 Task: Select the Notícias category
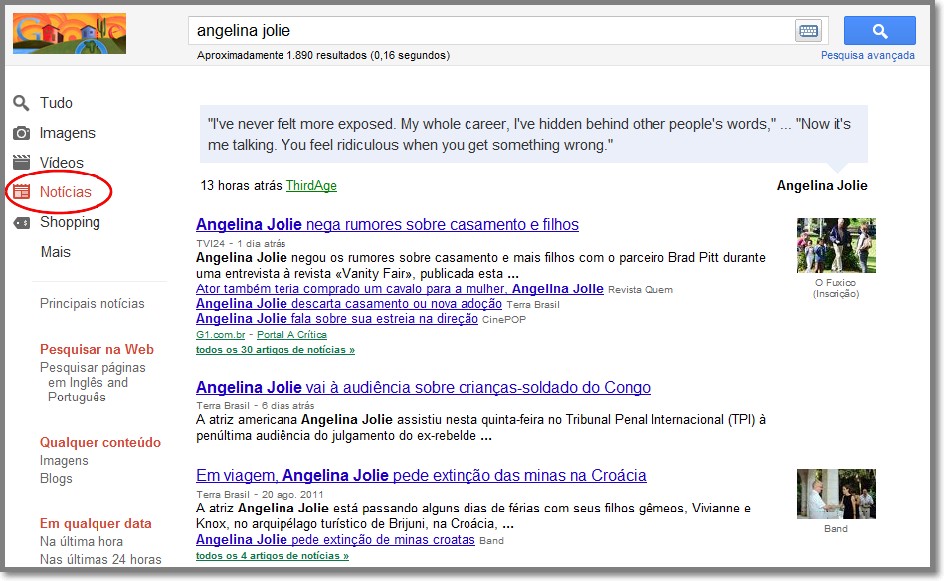[66, 191]
